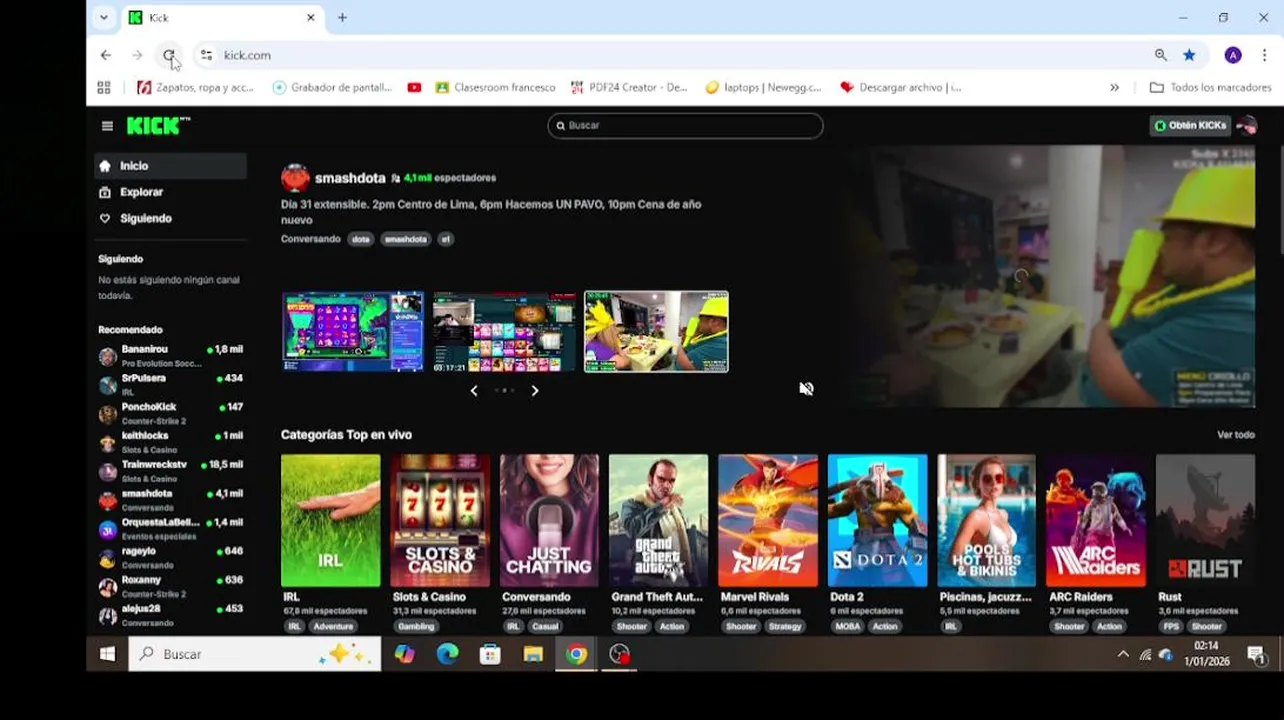Viewport: 1284px width, 720px height.
Task: Open File Explorer from taskbar
Action: pos(533,654)
